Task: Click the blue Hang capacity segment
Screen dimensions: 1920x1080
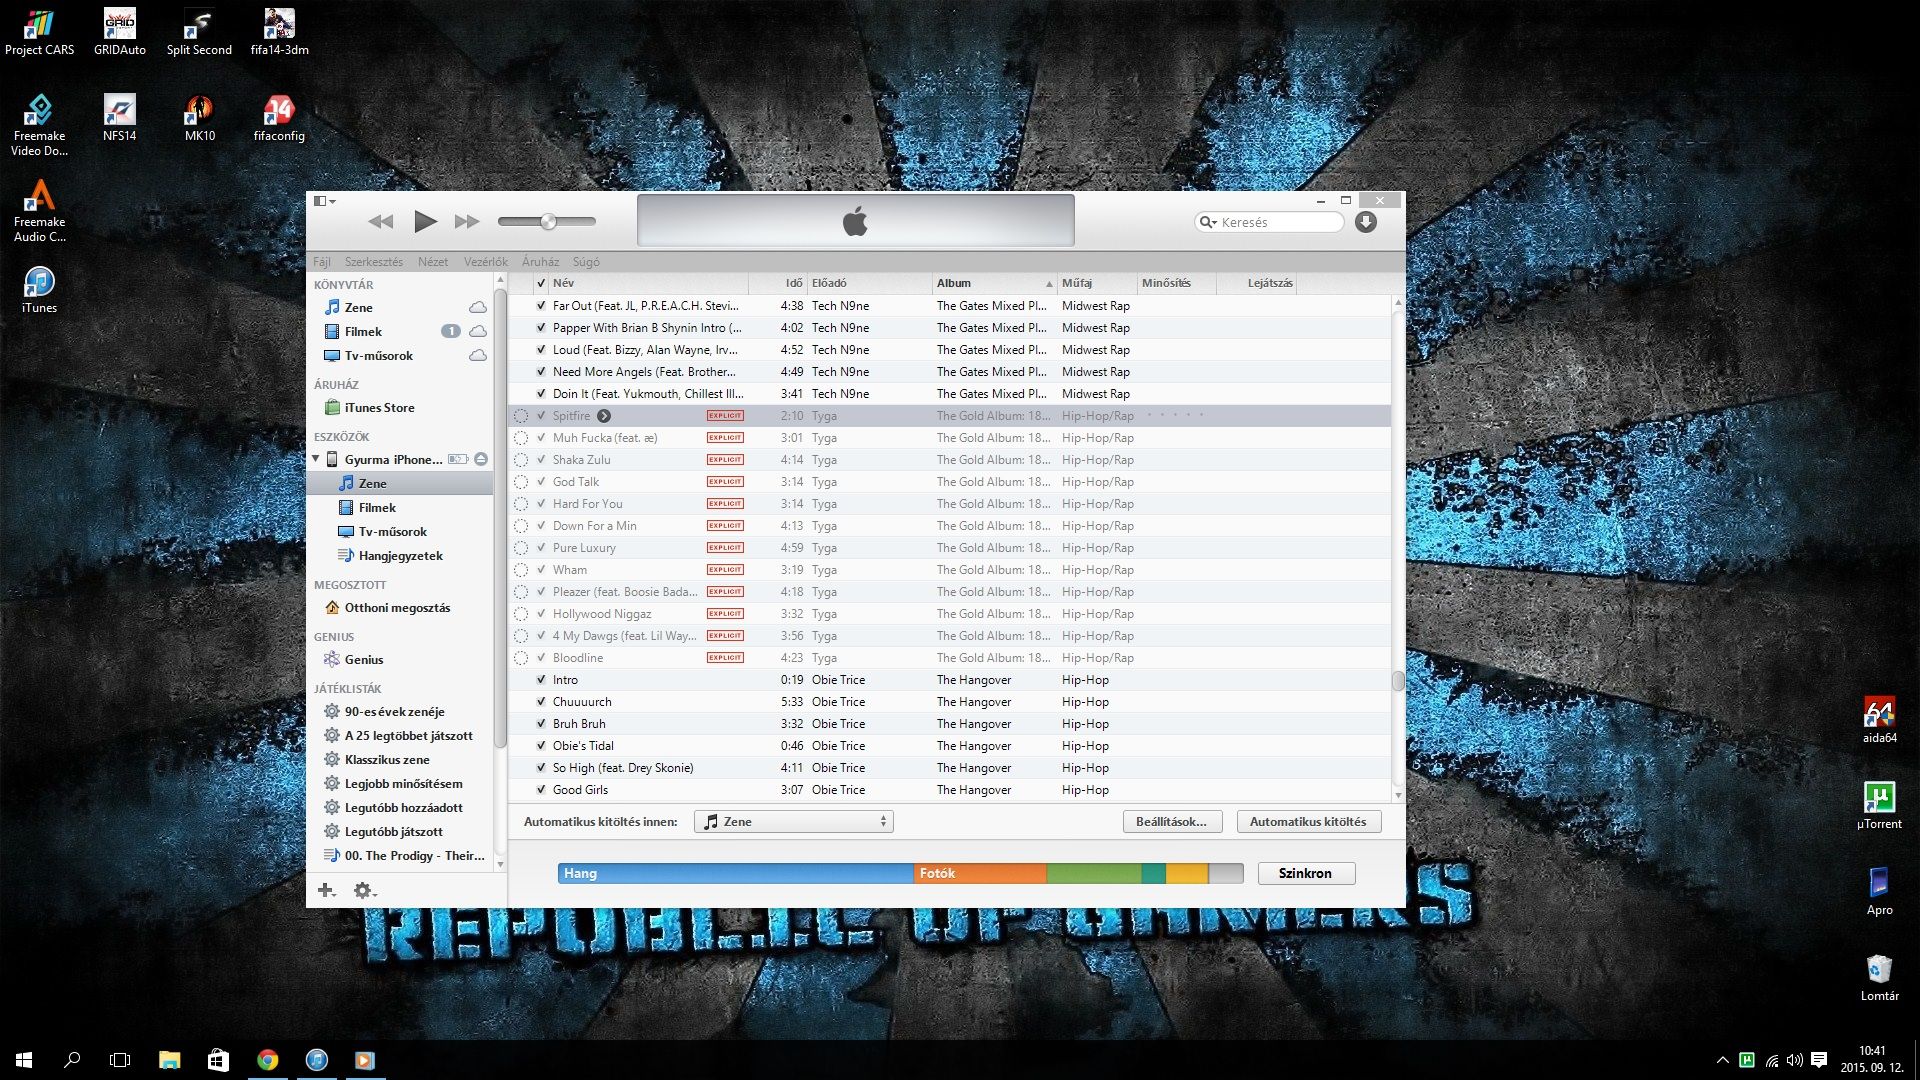Action: coord(736,873)
